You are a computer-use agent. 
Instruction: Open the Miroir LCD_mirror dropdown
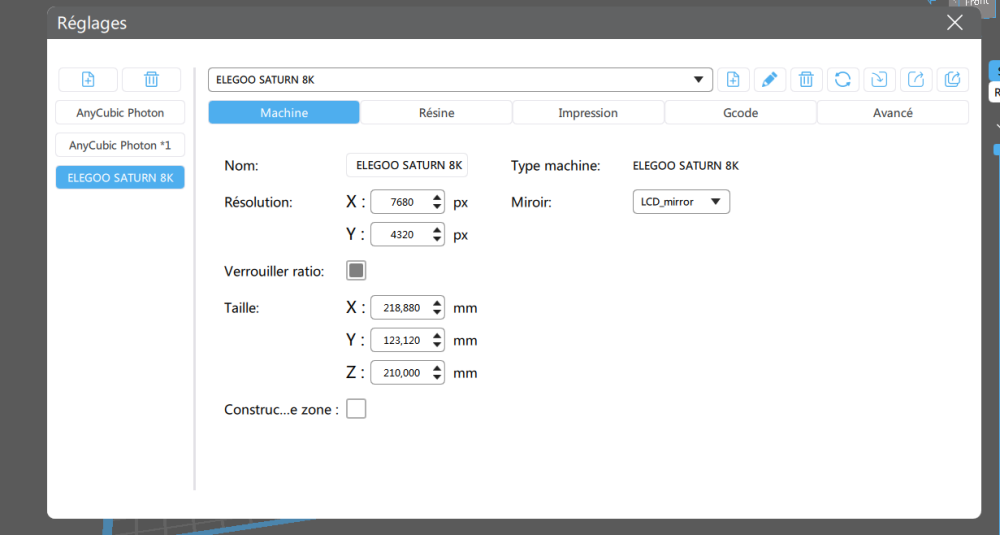coord(681,202)
